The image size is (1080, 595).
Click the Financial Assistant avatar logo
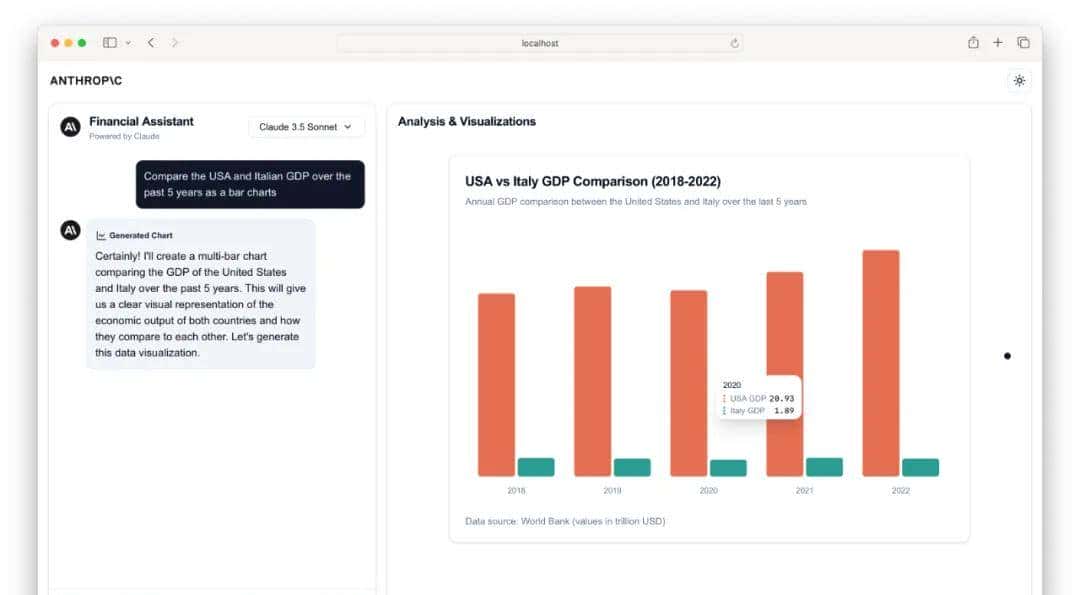coord(70,127)
